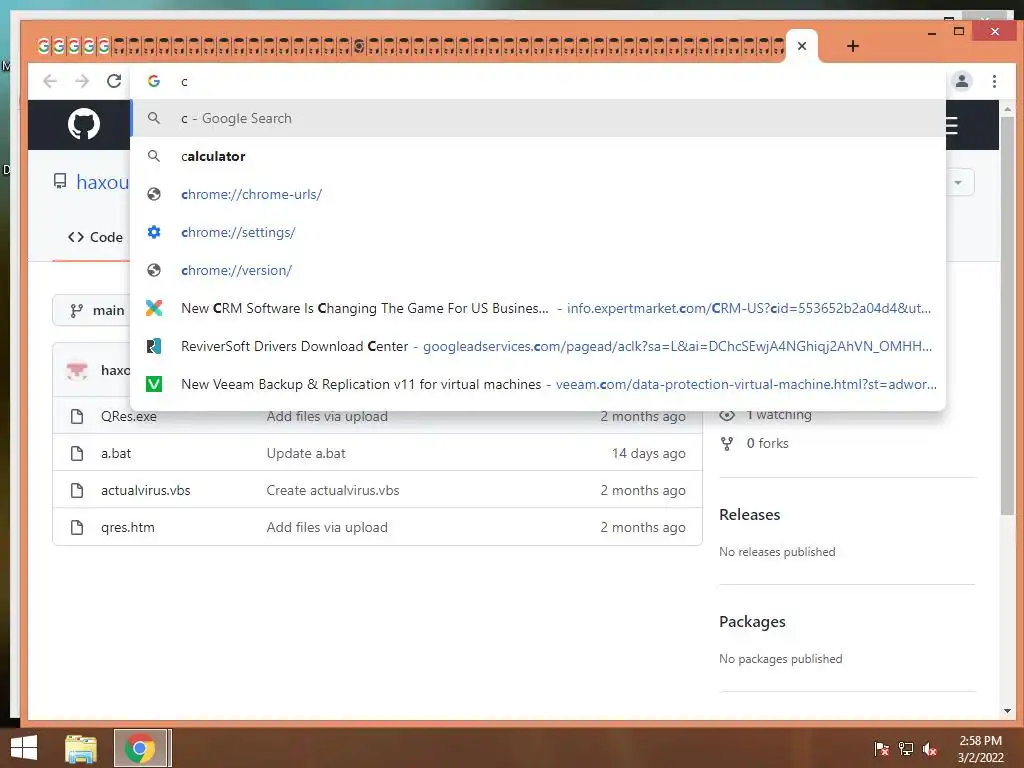Click the GitHub Octocat logo

point(84,124)
